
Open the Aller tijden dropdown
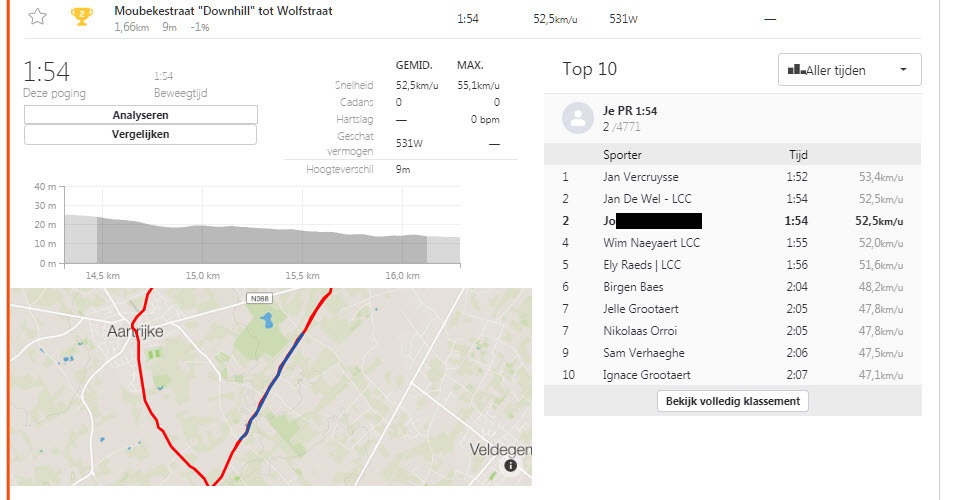coord(849,70)
